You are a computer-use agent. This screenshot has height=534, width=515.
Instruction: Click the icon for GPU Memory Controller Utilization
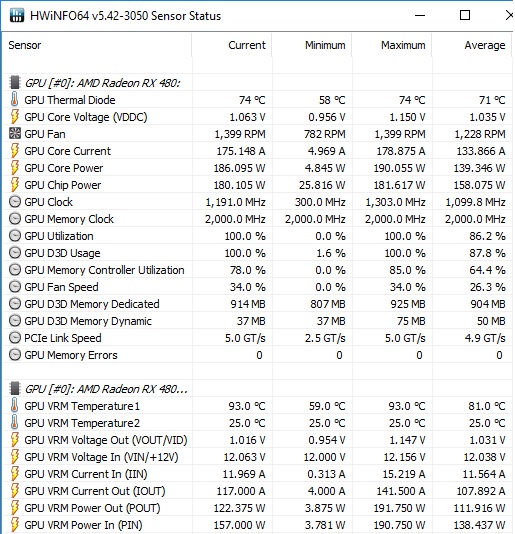(15, 270)
